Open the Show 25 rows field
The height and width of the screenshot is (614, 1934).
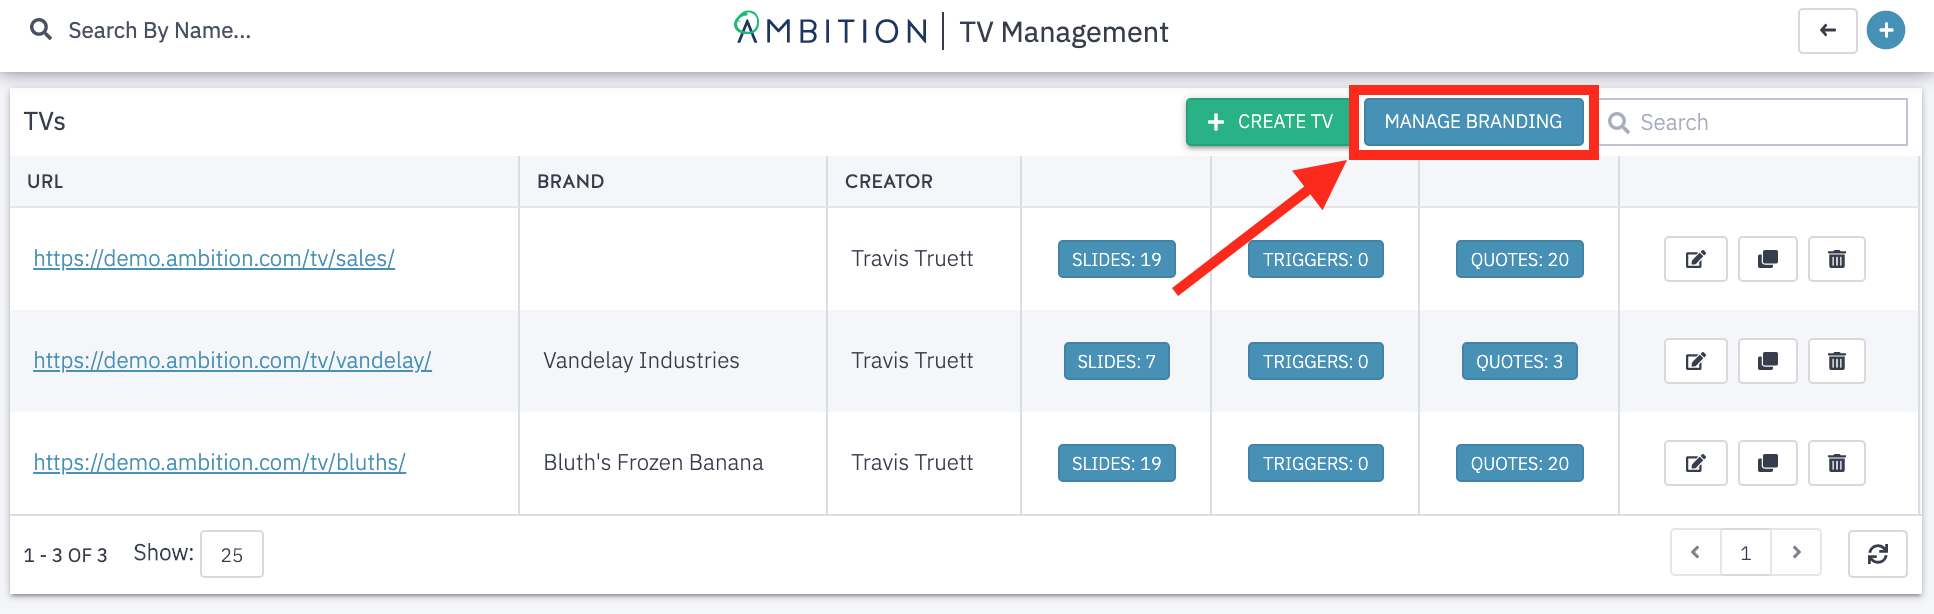point(232,554)
